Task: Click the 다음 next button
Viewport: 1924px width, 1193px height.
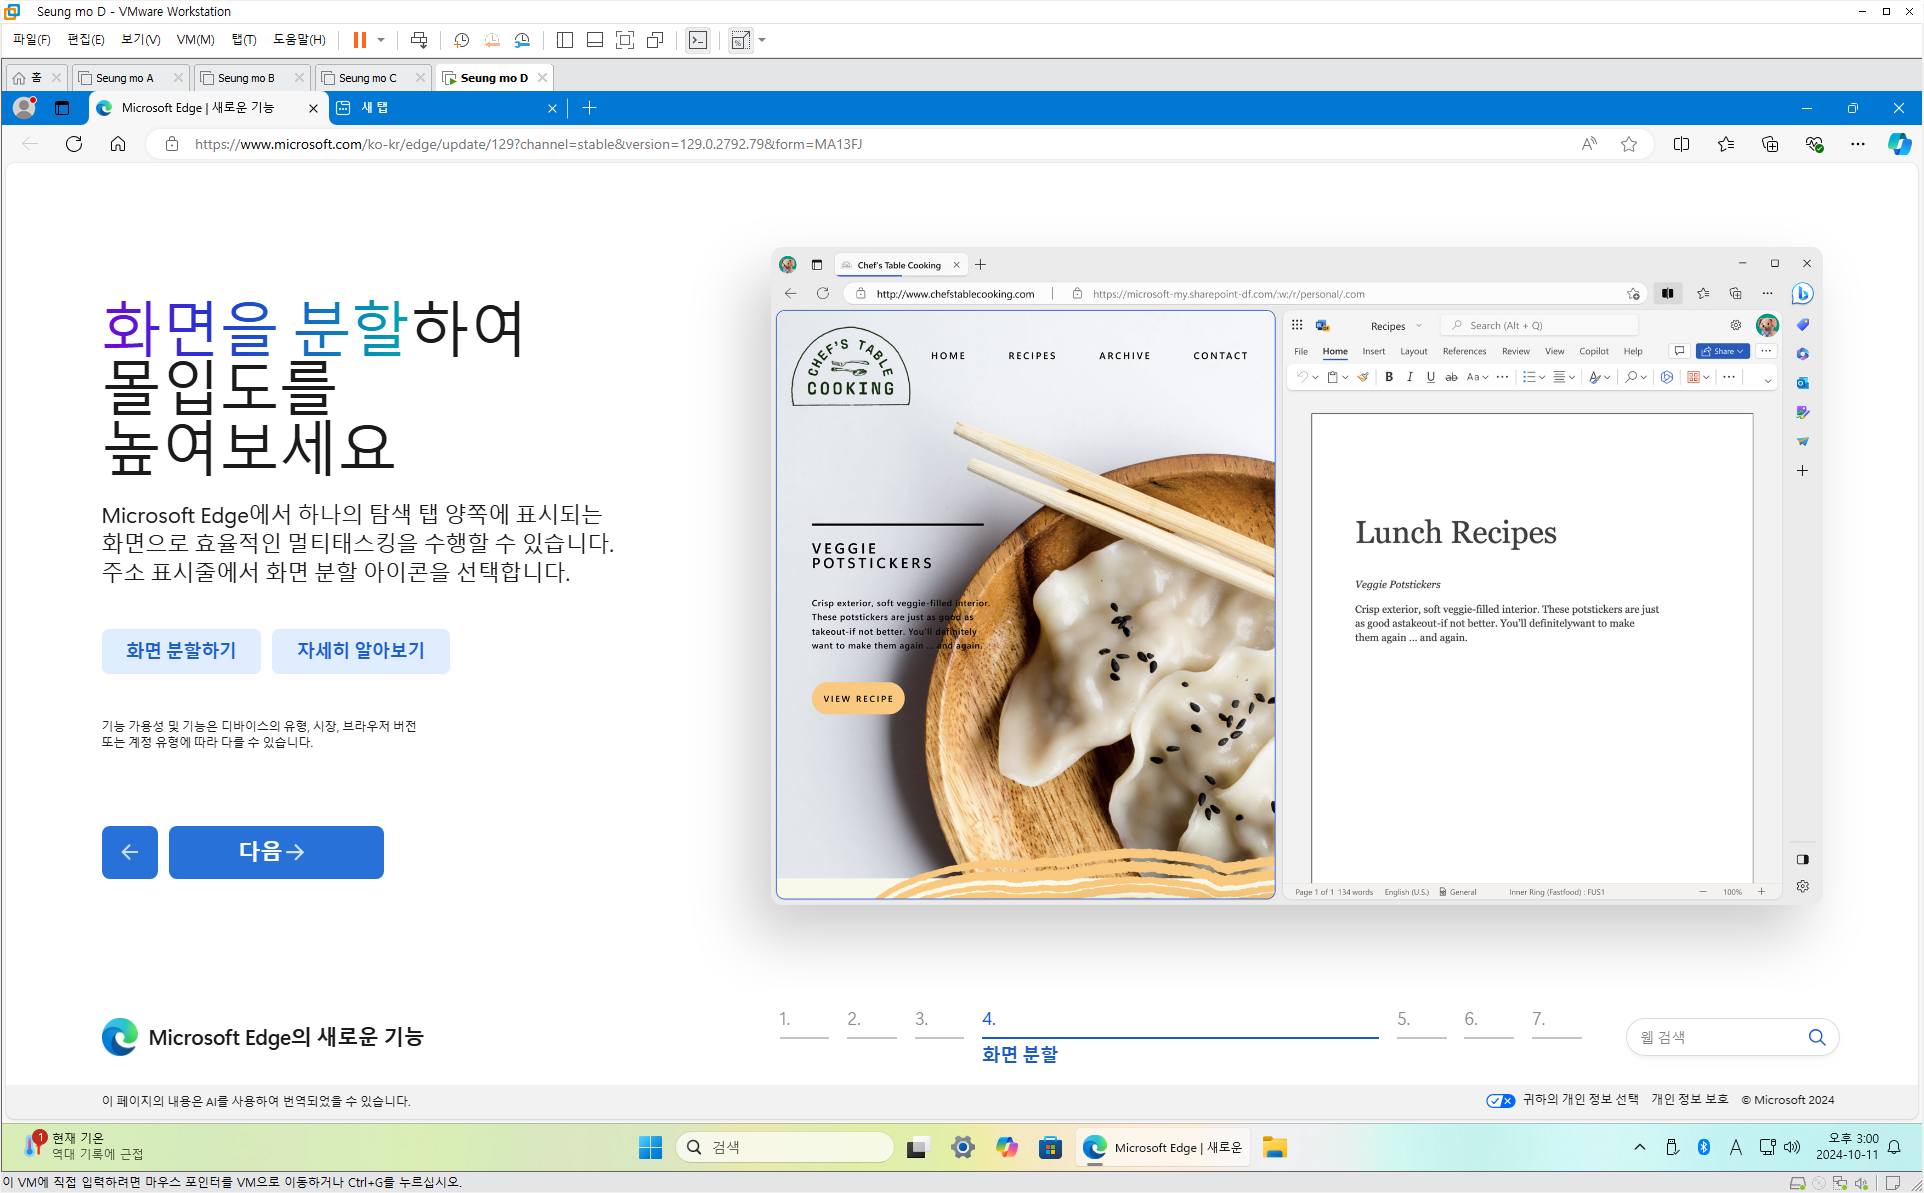Action: point(276,852)
